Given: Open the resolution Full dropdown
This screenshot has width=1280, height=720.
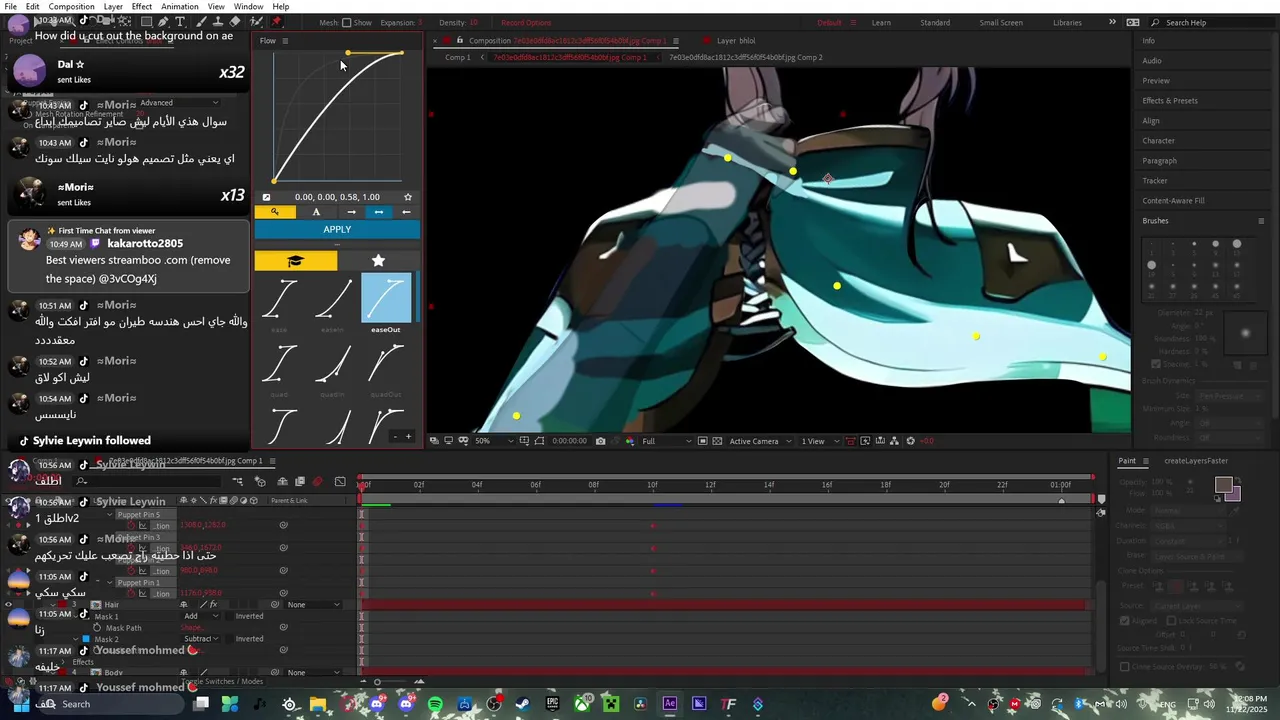Looking at the screenshot, I should [667, 441].
